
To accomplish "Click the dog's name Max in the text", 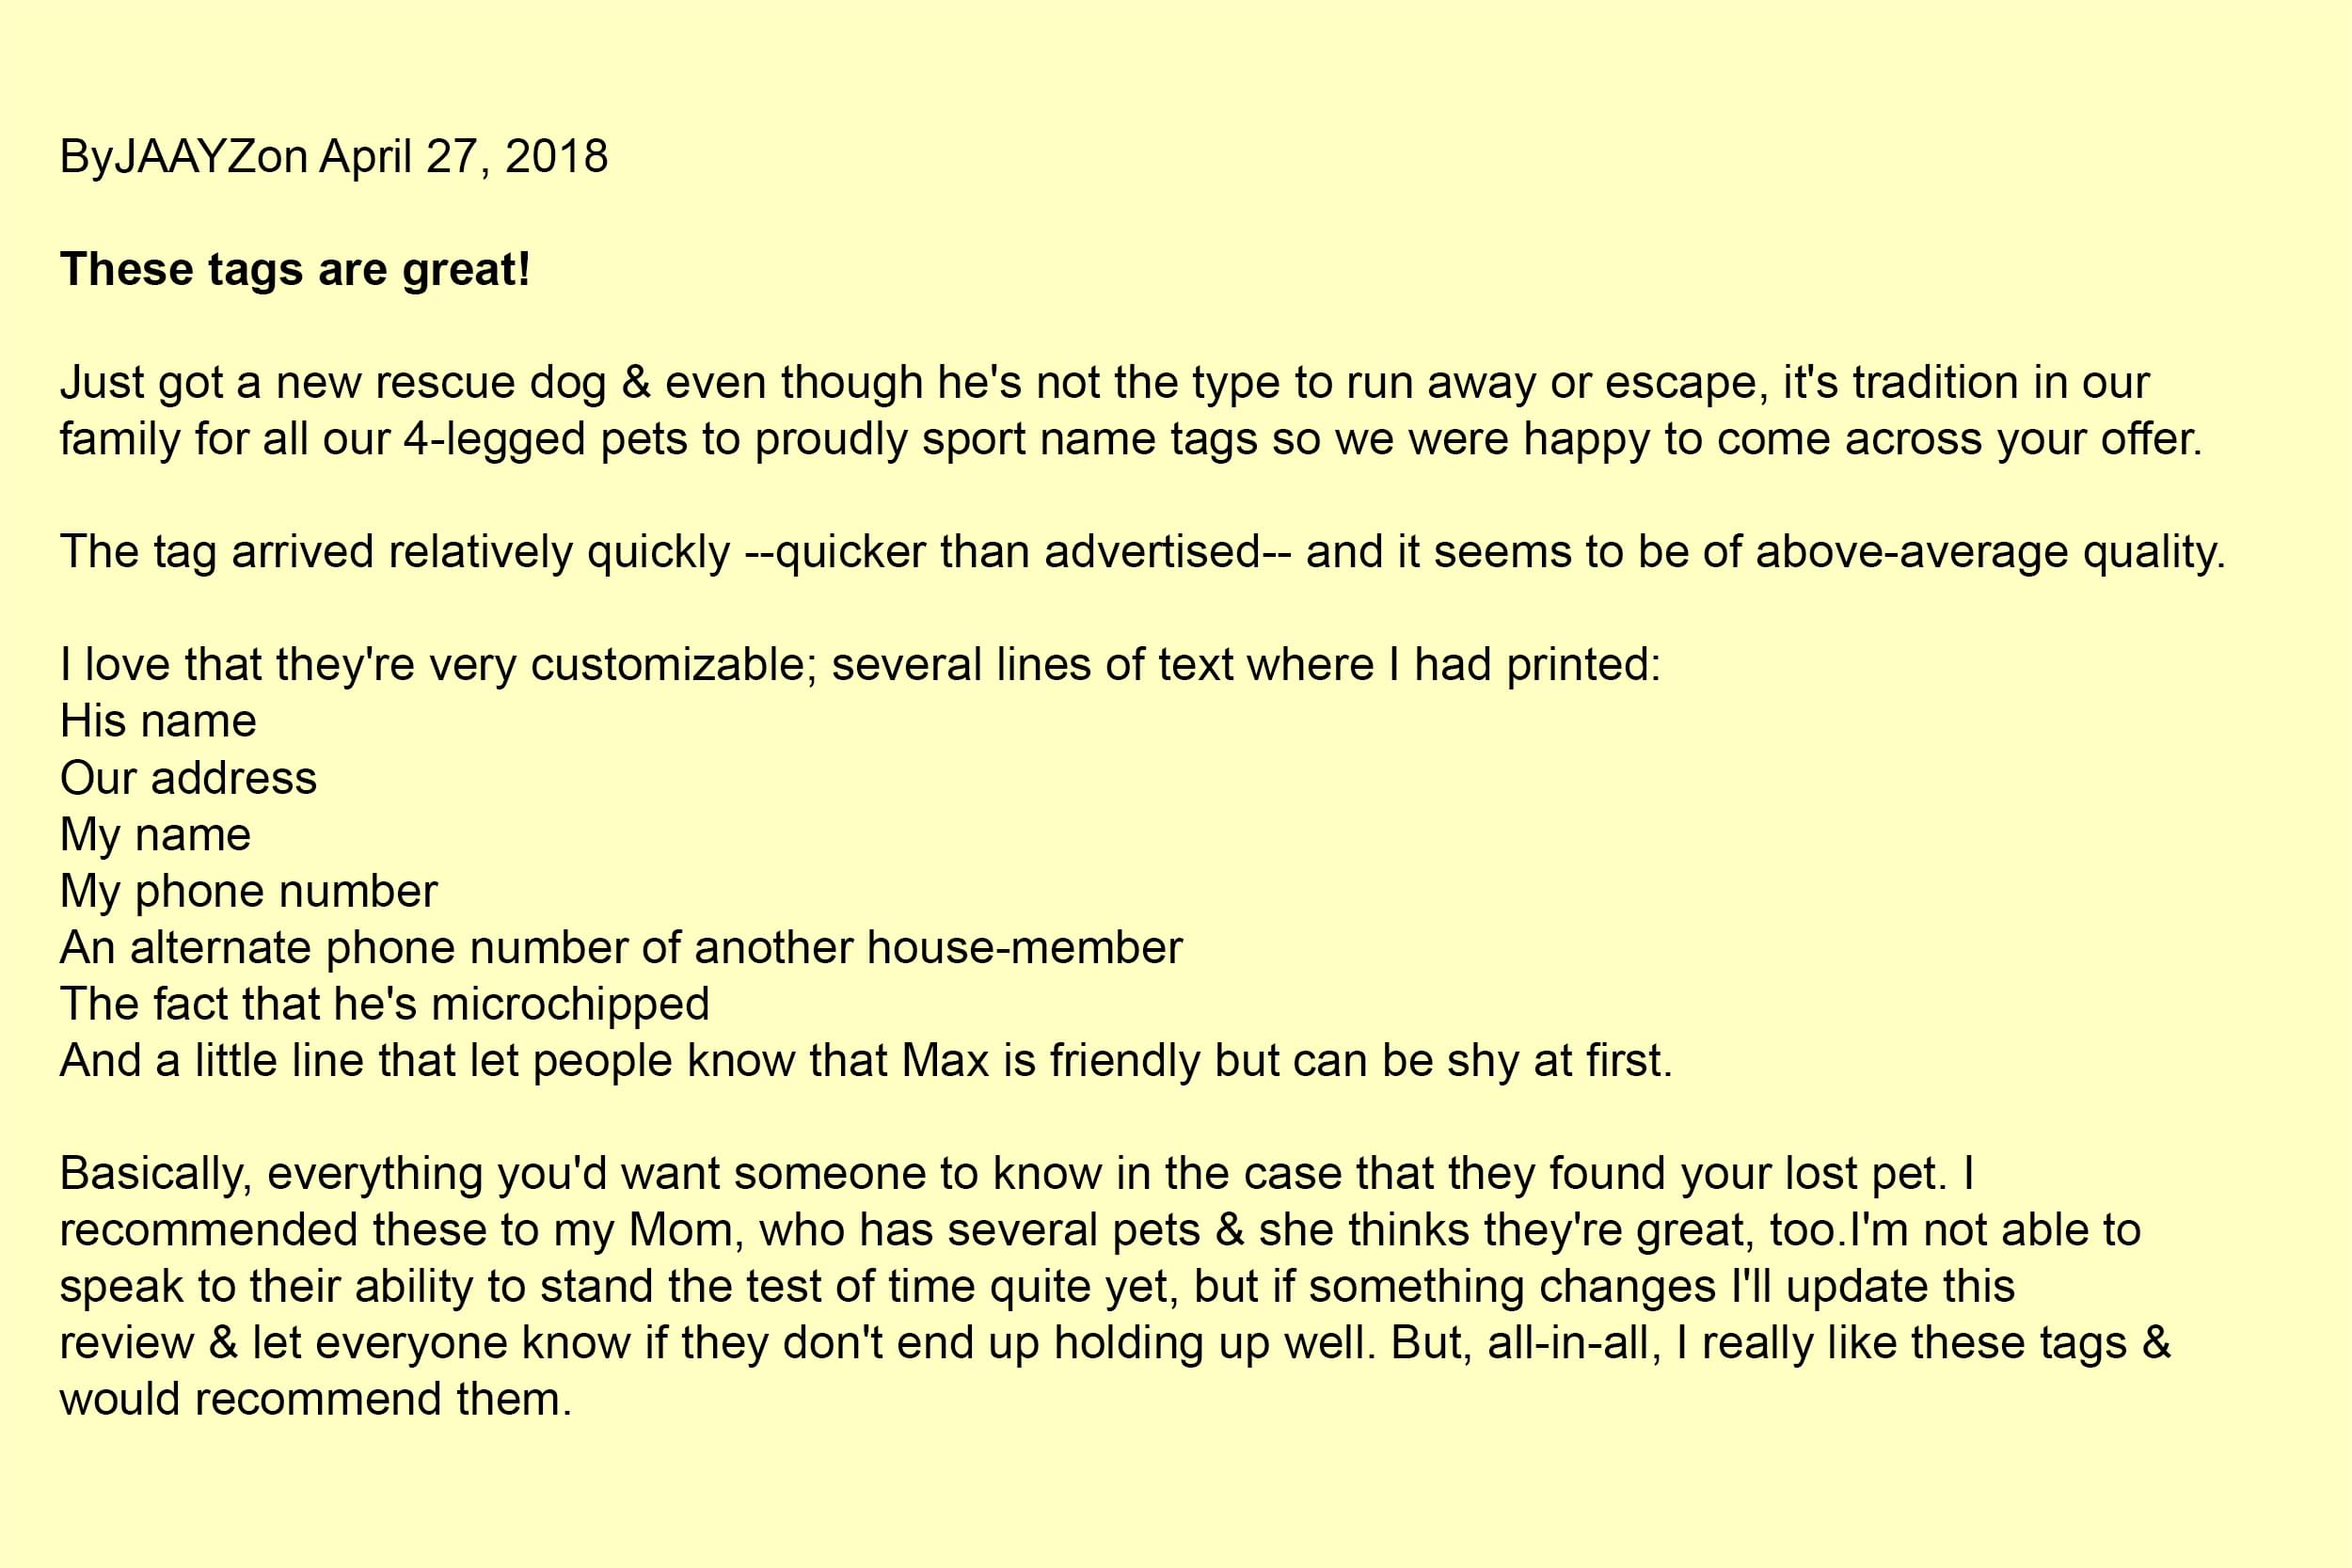I will tap(945, 1061).
